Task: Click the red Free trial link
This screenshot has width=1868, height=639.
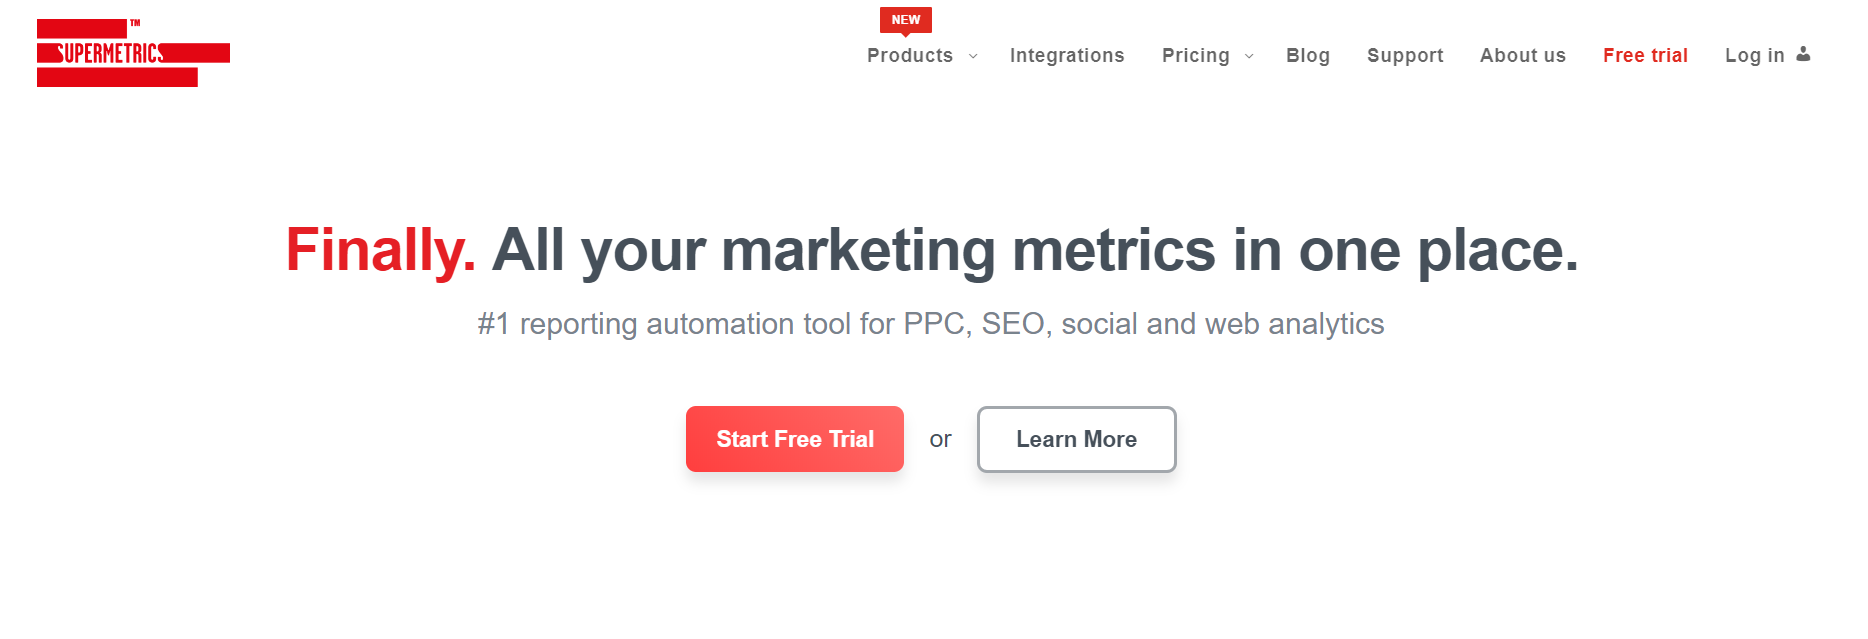Action: pos(1645,56)
